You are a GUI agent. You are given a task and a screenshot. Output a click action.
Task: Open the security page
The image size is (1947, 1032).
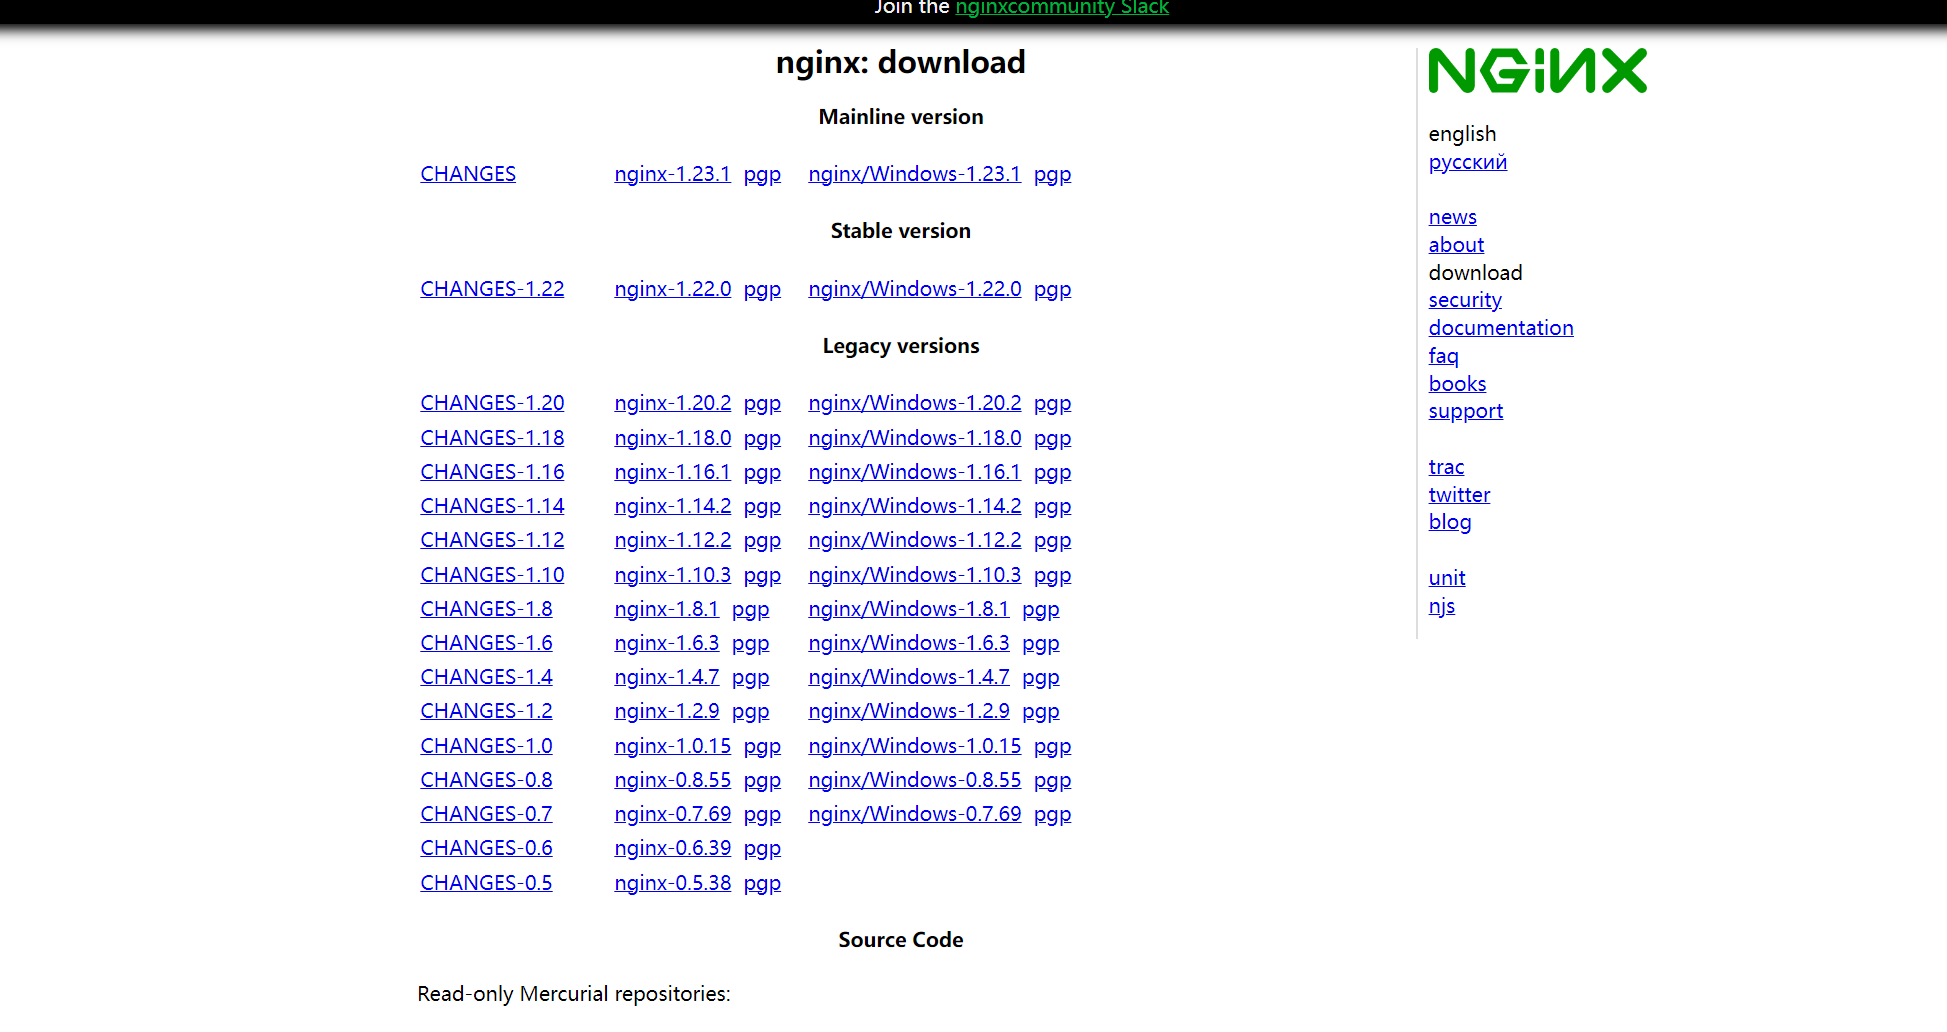[x=1465, y=300]
